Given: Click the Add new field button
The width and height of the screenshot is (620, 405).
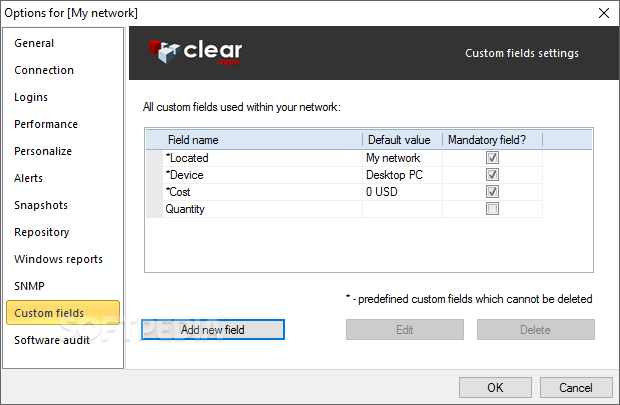Looking at the screenshot, I should [213, 329].
